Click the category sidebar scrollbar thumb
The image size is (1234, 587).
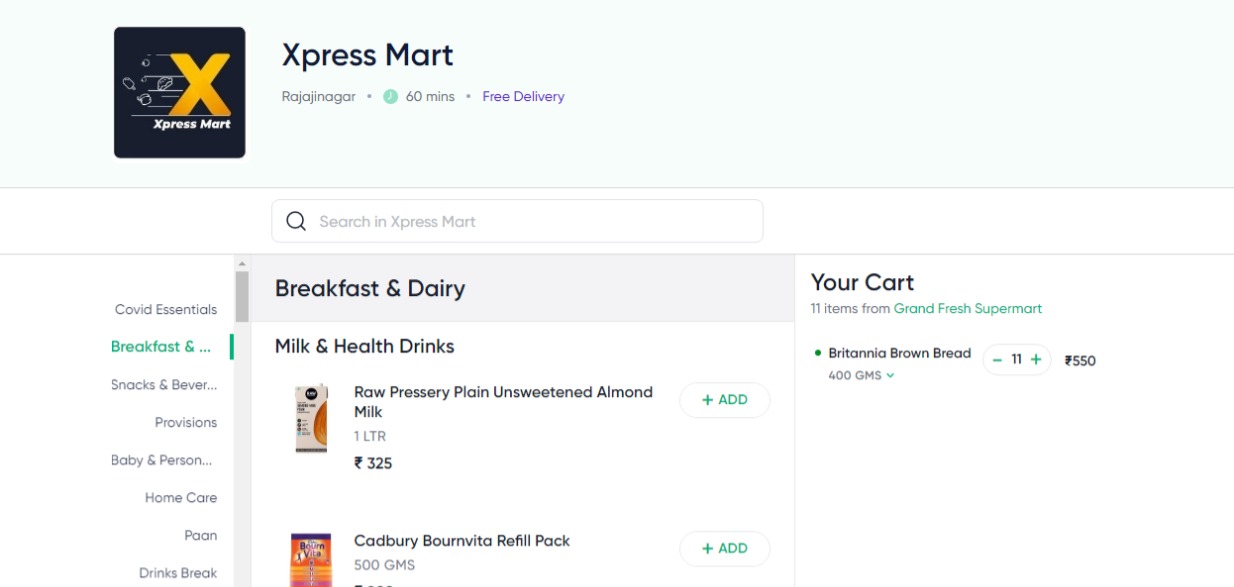242,297
